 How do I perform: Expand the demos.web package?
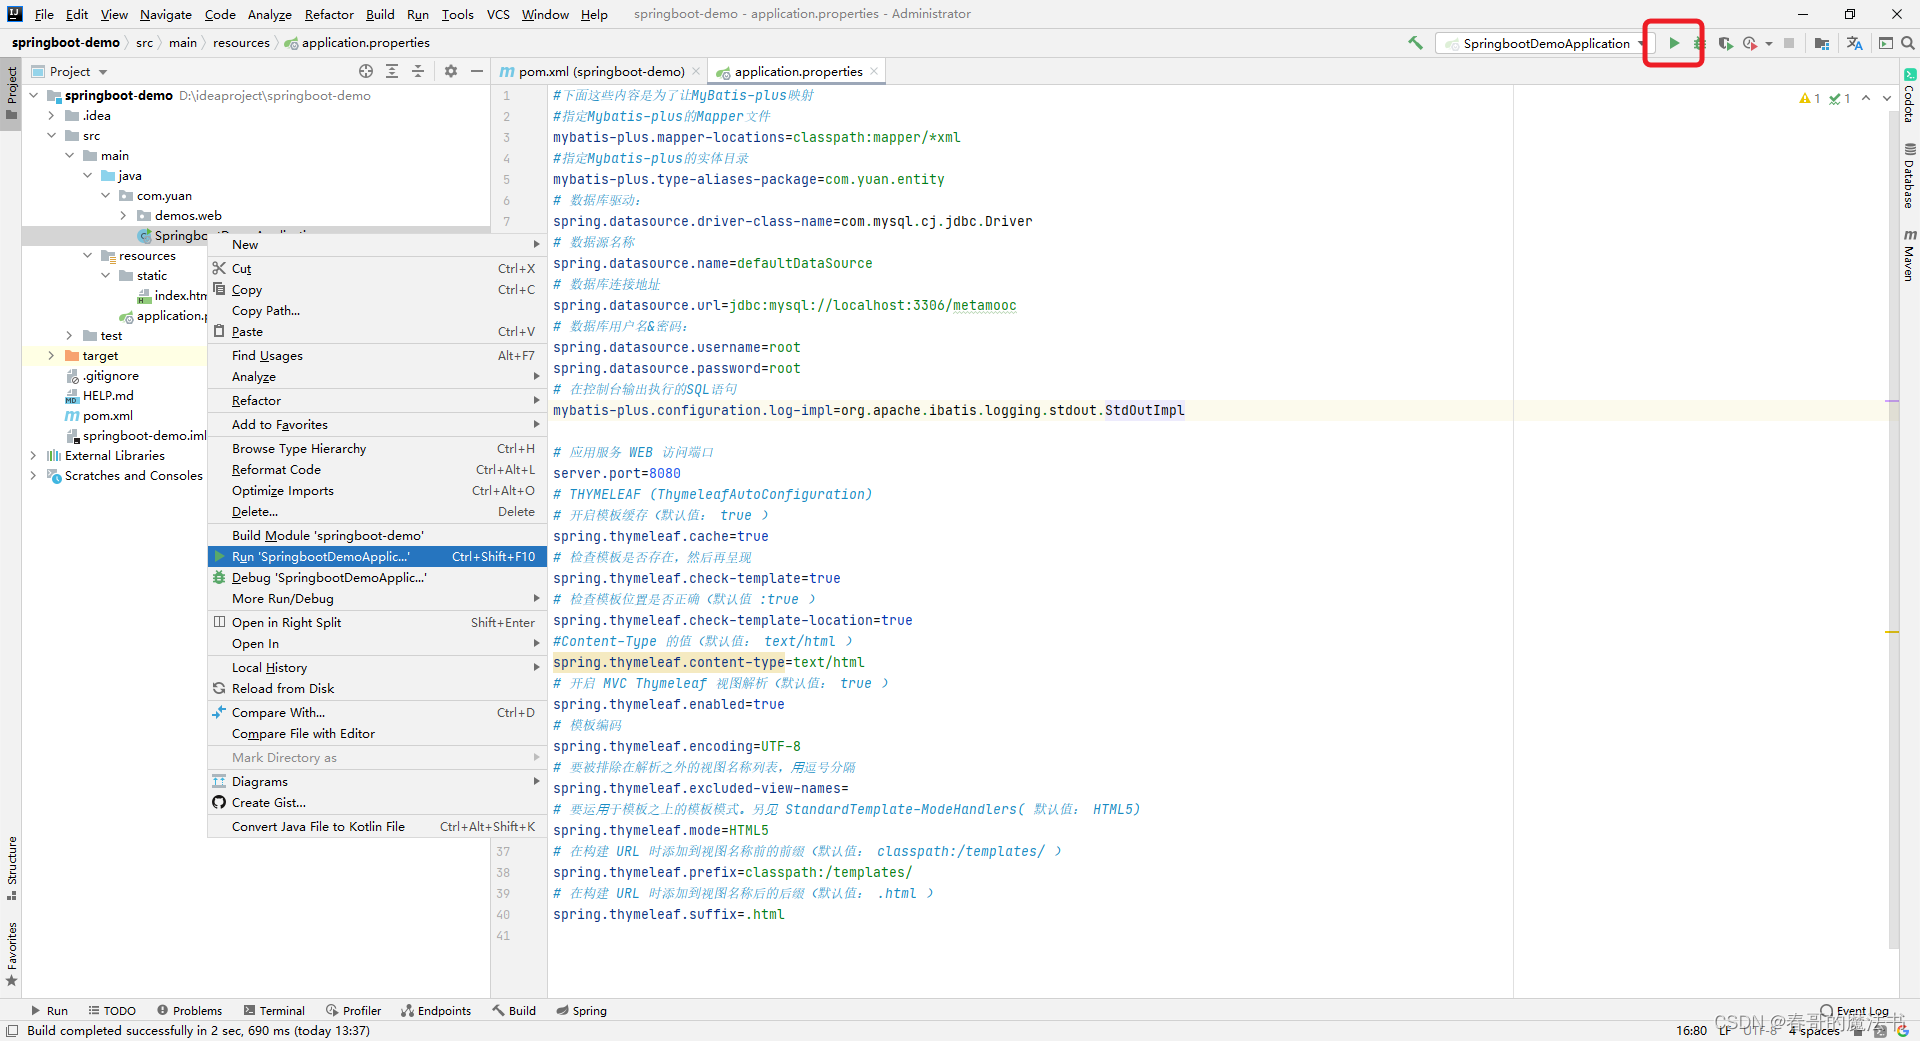pos(124,215)
